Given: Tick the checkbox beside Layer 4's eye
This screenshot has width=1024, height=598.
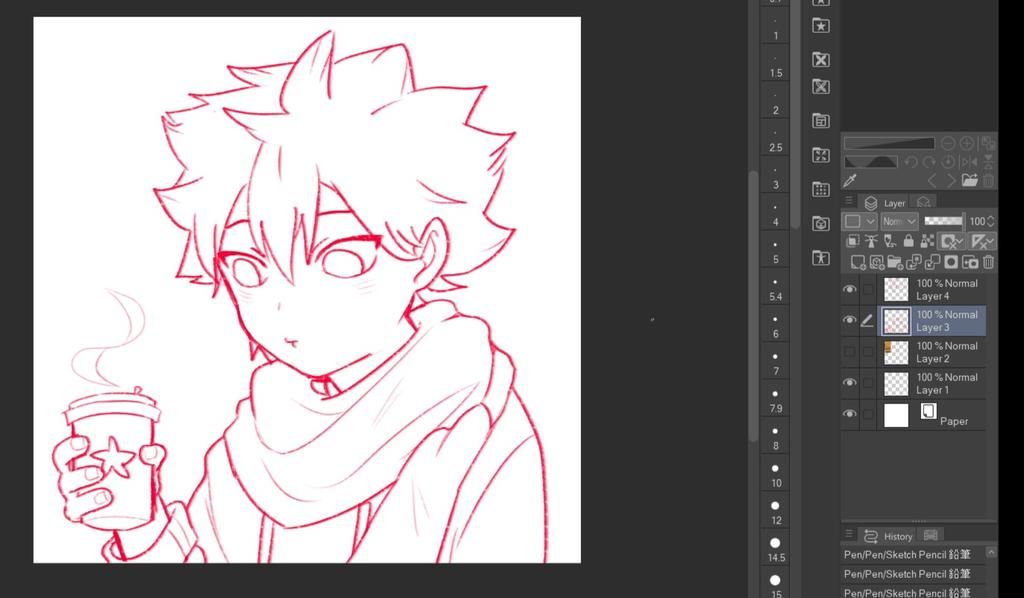Looking at the screenshot, I should tap(868, 289).
